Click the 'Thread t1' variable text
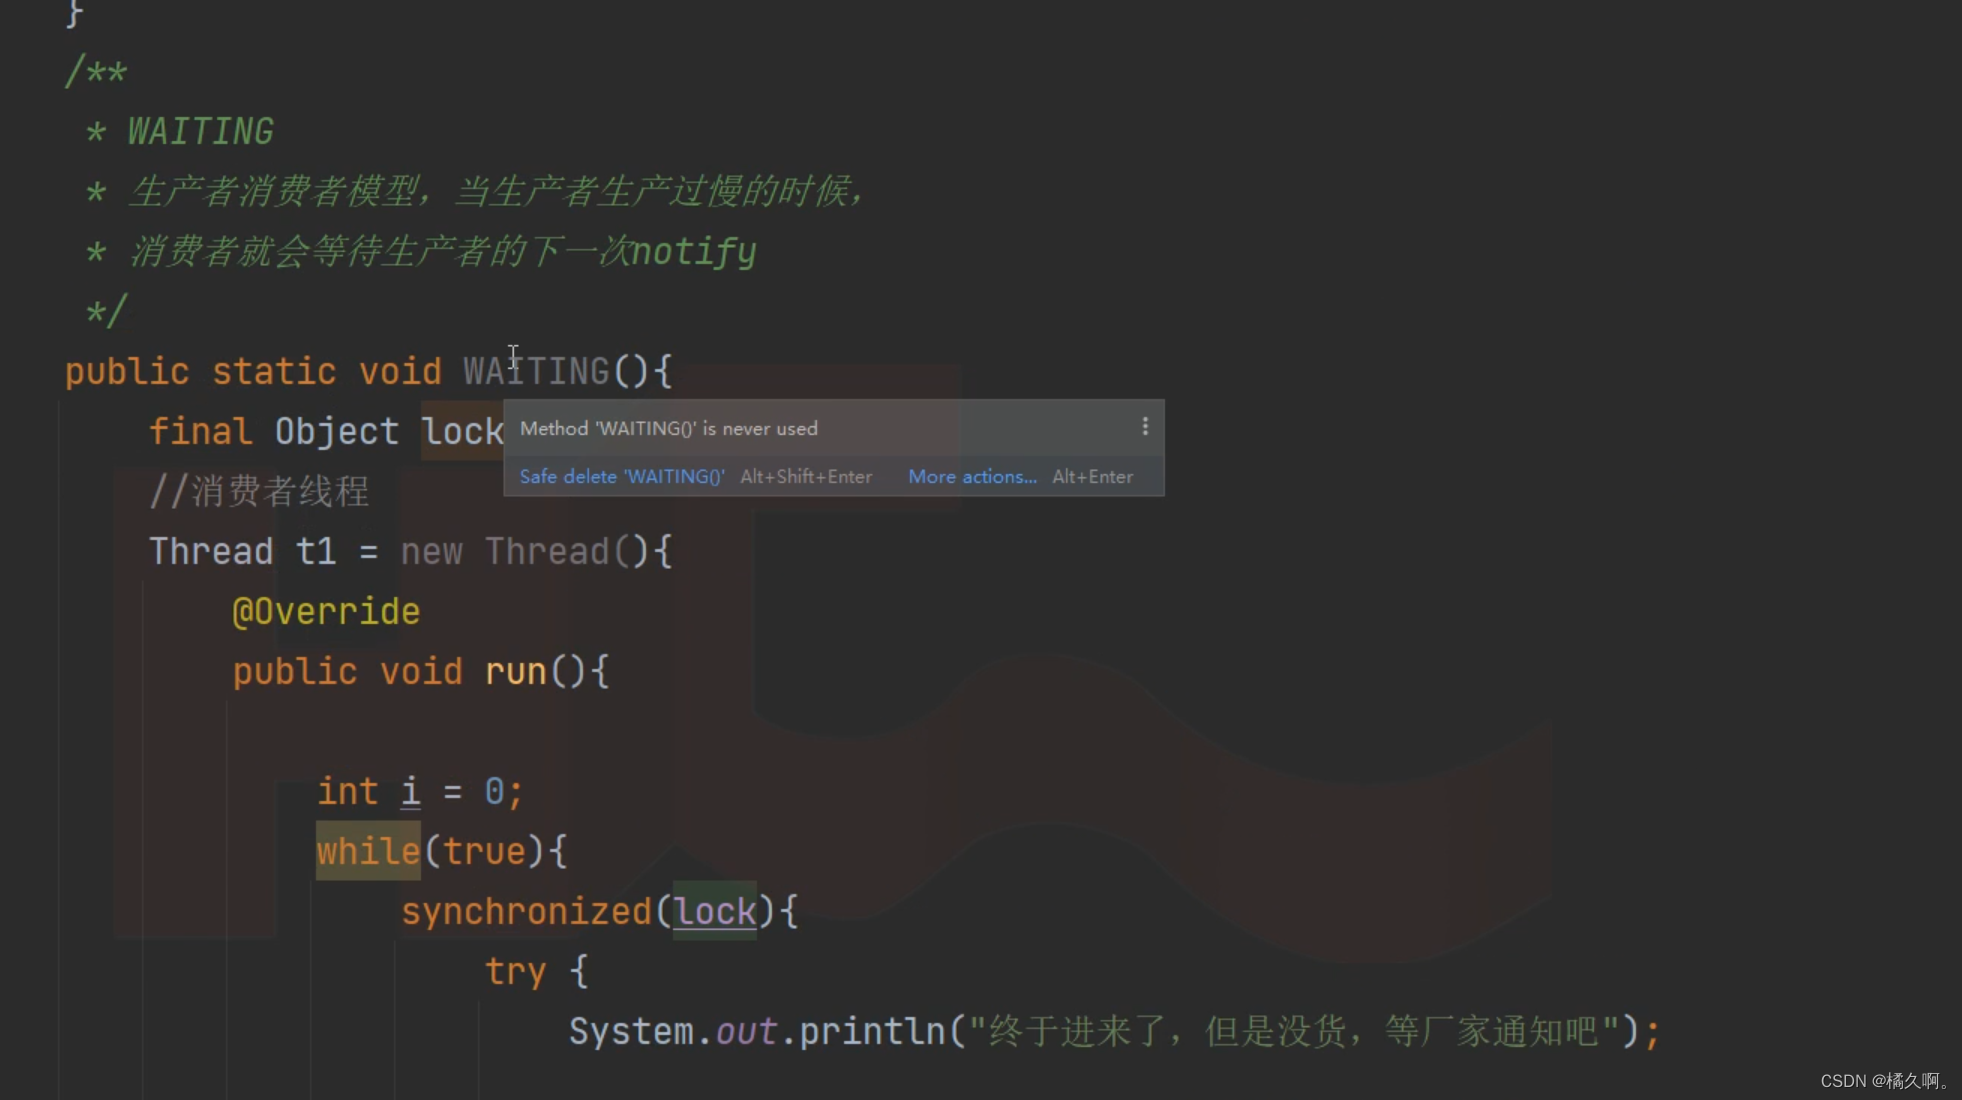The image size is (1962, 1100). (242, 552)
